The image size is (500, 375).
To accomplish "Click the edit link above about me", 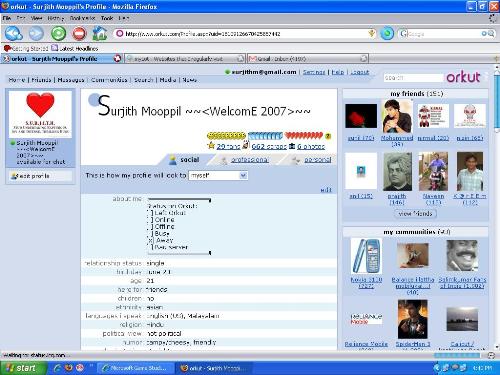I will (326, 190).
